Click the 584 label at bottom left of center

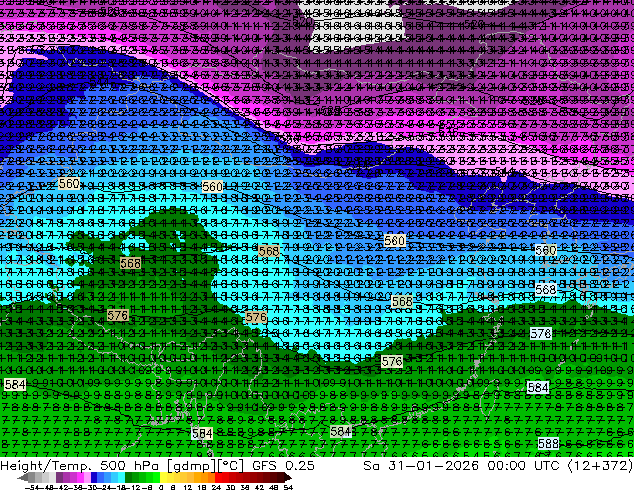coord(202,434)
